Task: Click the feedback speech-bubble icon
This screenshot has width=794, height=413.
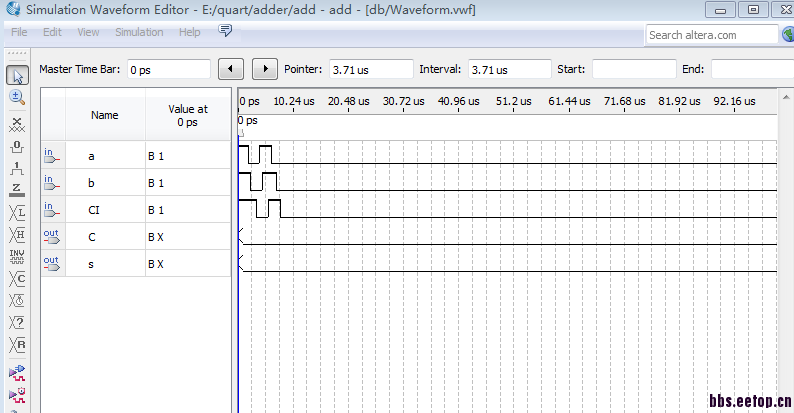Action: [x=225, y=30]
